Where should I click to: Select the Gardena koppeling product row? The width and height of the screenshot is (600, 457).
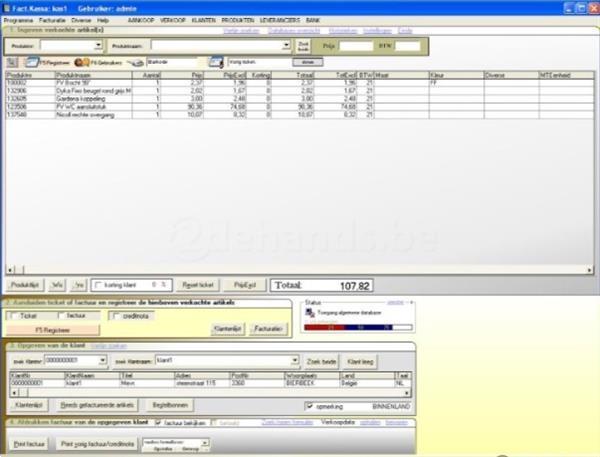(300, 99)
